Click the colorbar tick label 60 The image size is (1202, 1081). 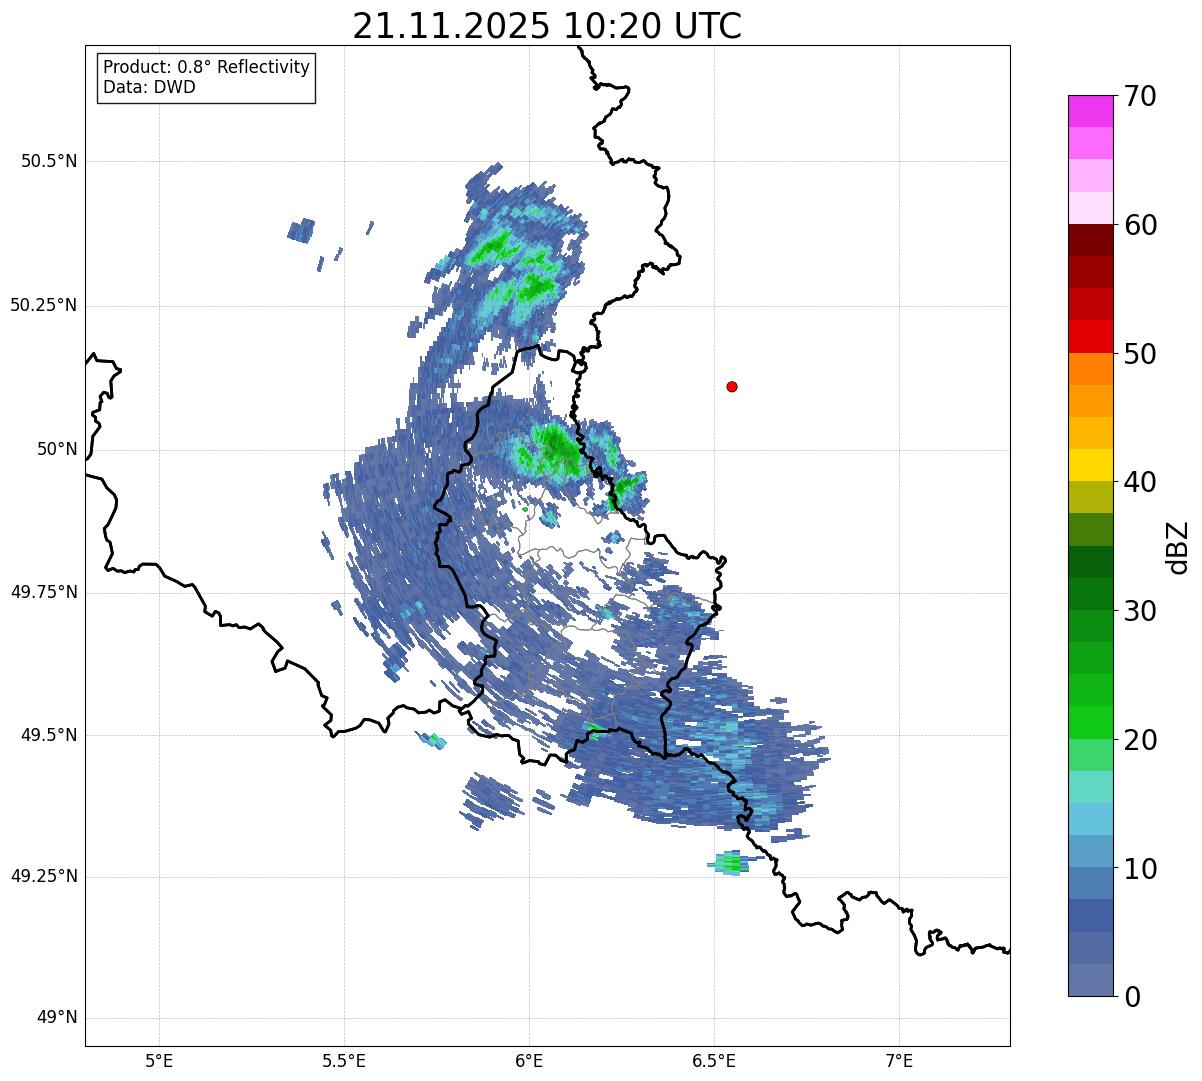click(1140, 225)
